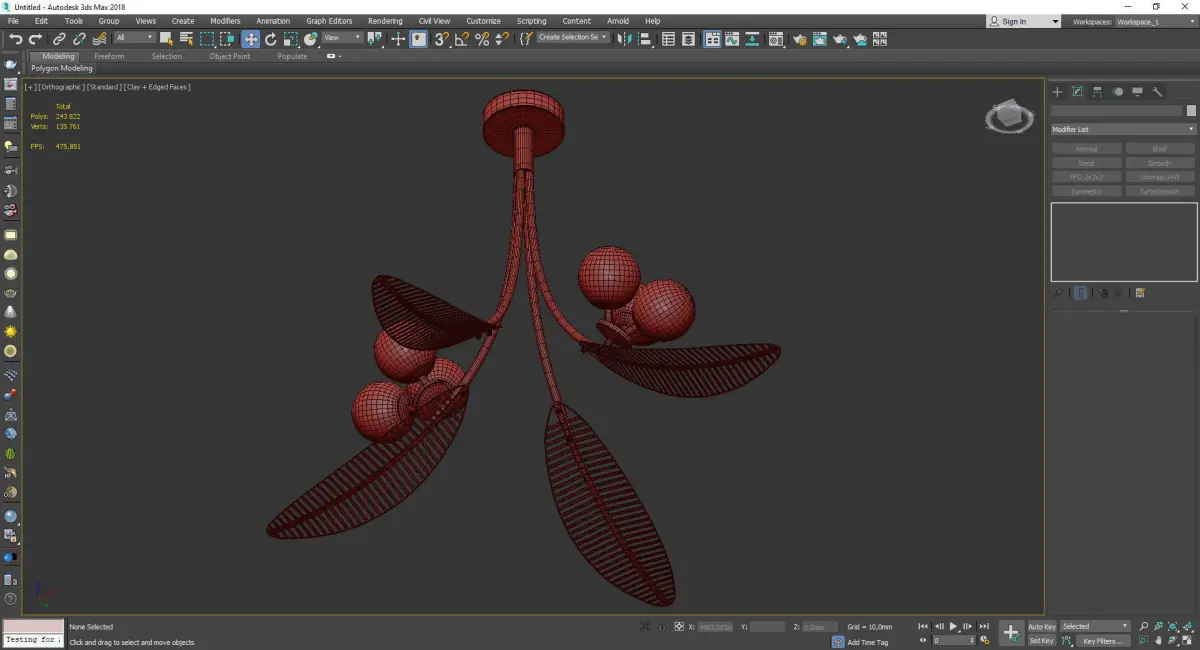Toggle the Ribbon display icon

click(712, 39)
